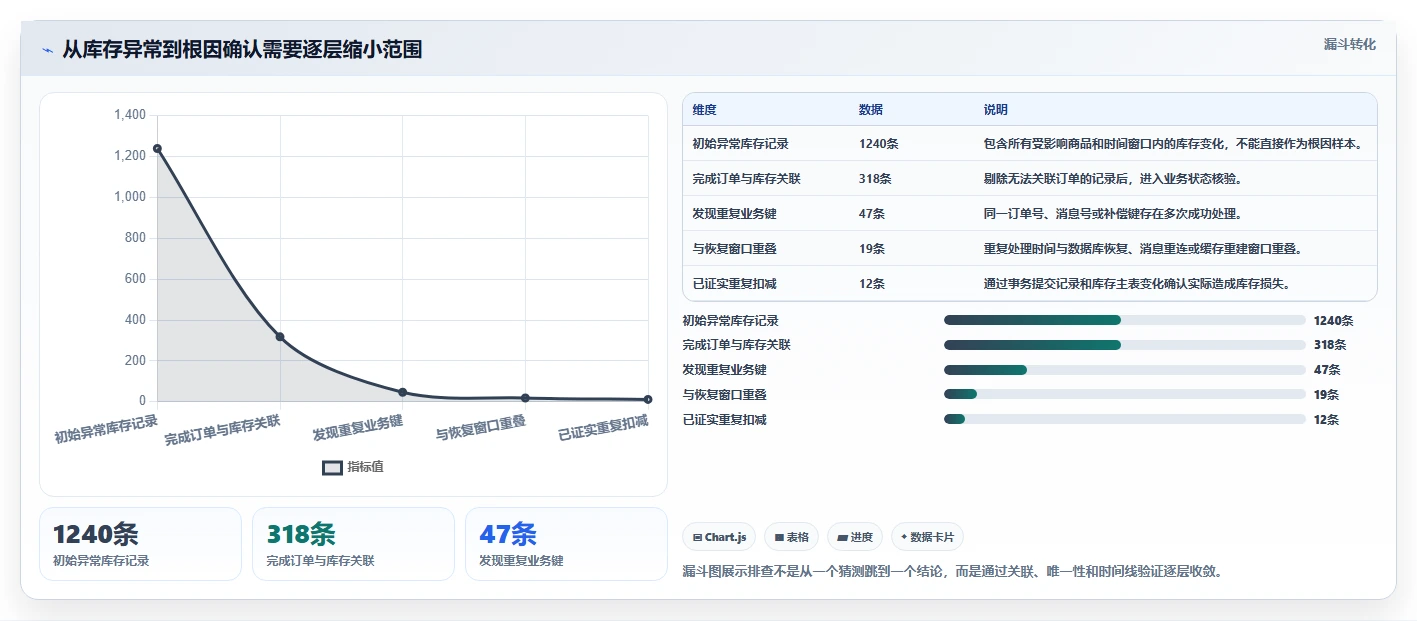This screenshot has height=621, width=1417.
Task: Click the 发现重复业务键 progress bar
Action: 1125,370
